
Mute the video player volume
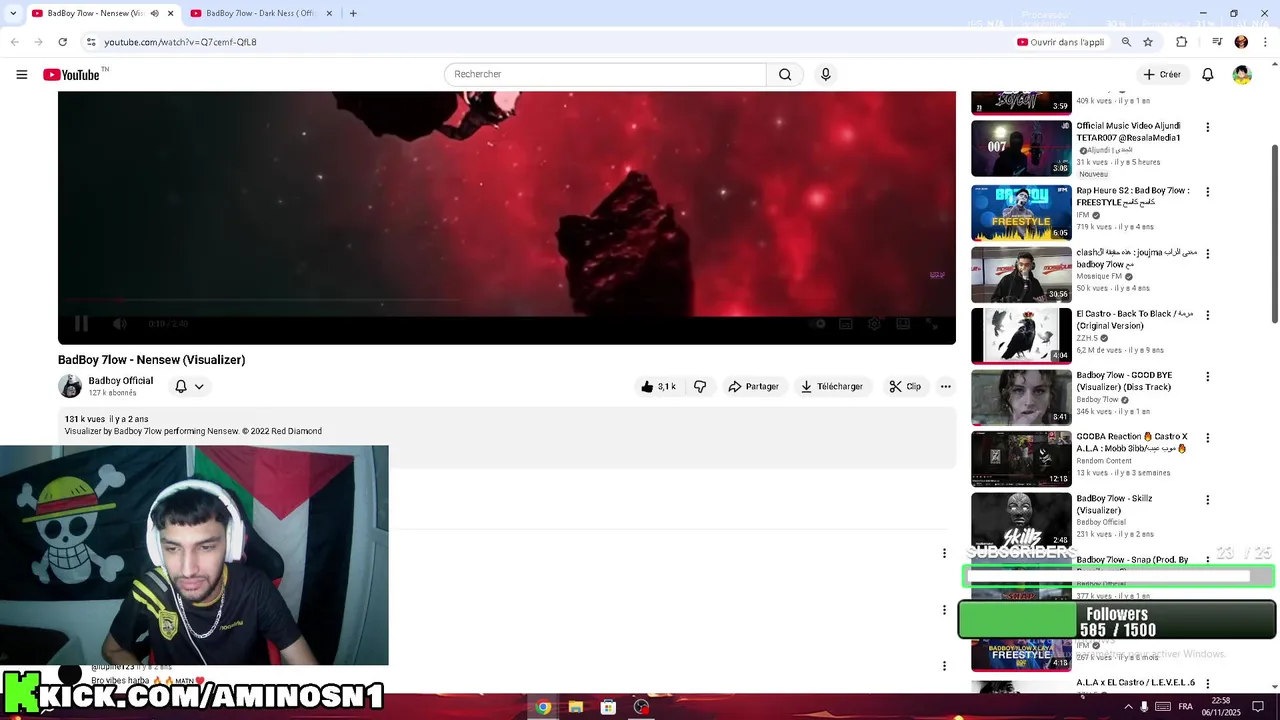click(x=119, y=323)
